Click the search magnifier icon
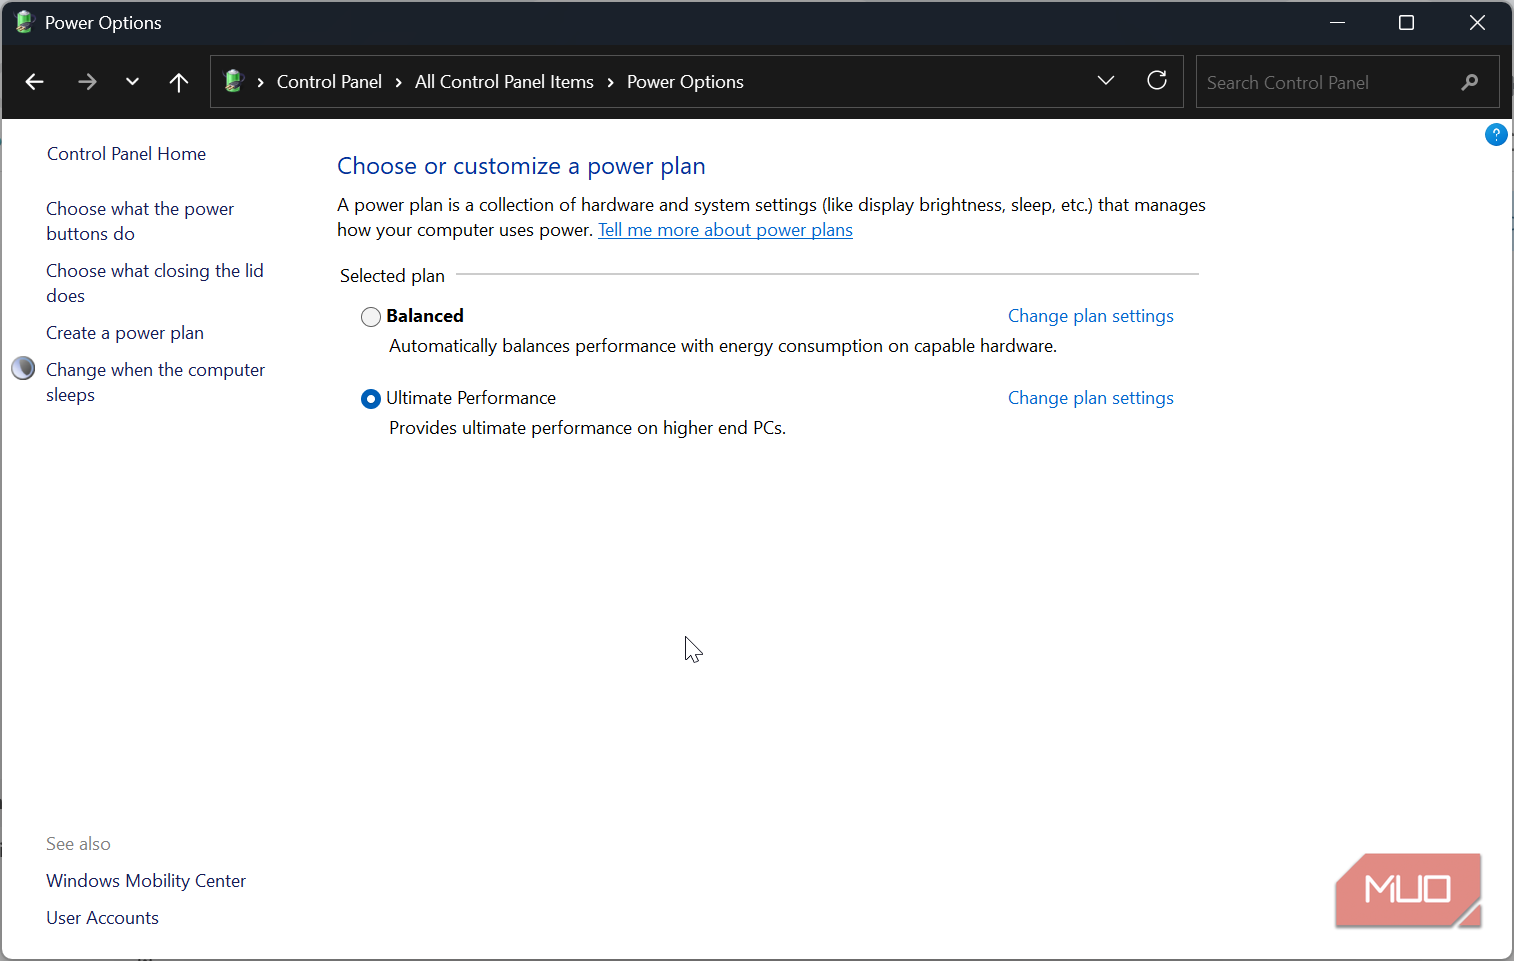The width and height of the screenshot is (1514, 961). (x=1469, y=82)
